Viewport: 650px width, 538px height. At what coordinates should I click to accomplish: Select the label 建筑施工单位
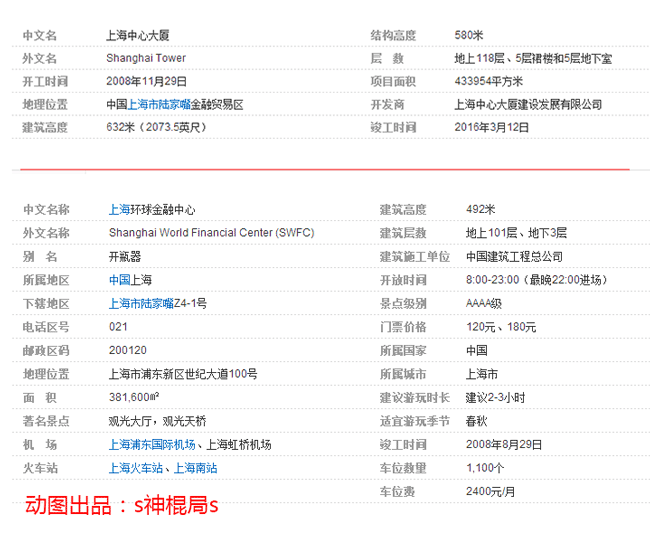pyautogui.click(x=415, y=257)
